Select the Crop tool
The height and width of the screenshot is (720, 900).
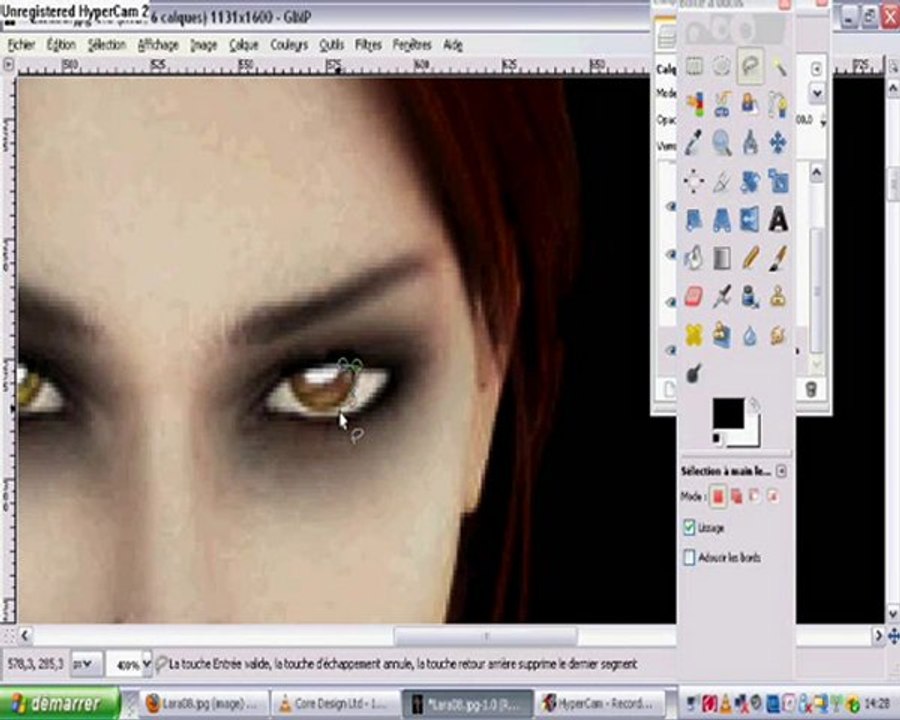721,181
